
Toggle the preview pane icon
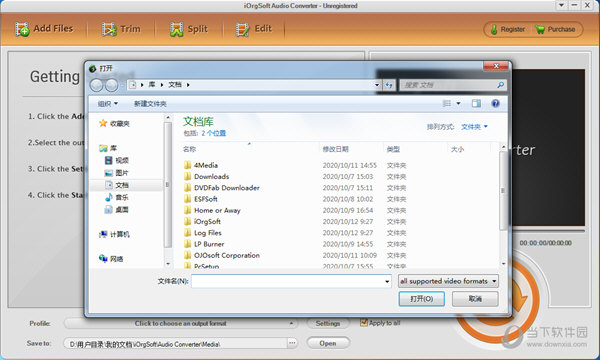coord(476,103)
